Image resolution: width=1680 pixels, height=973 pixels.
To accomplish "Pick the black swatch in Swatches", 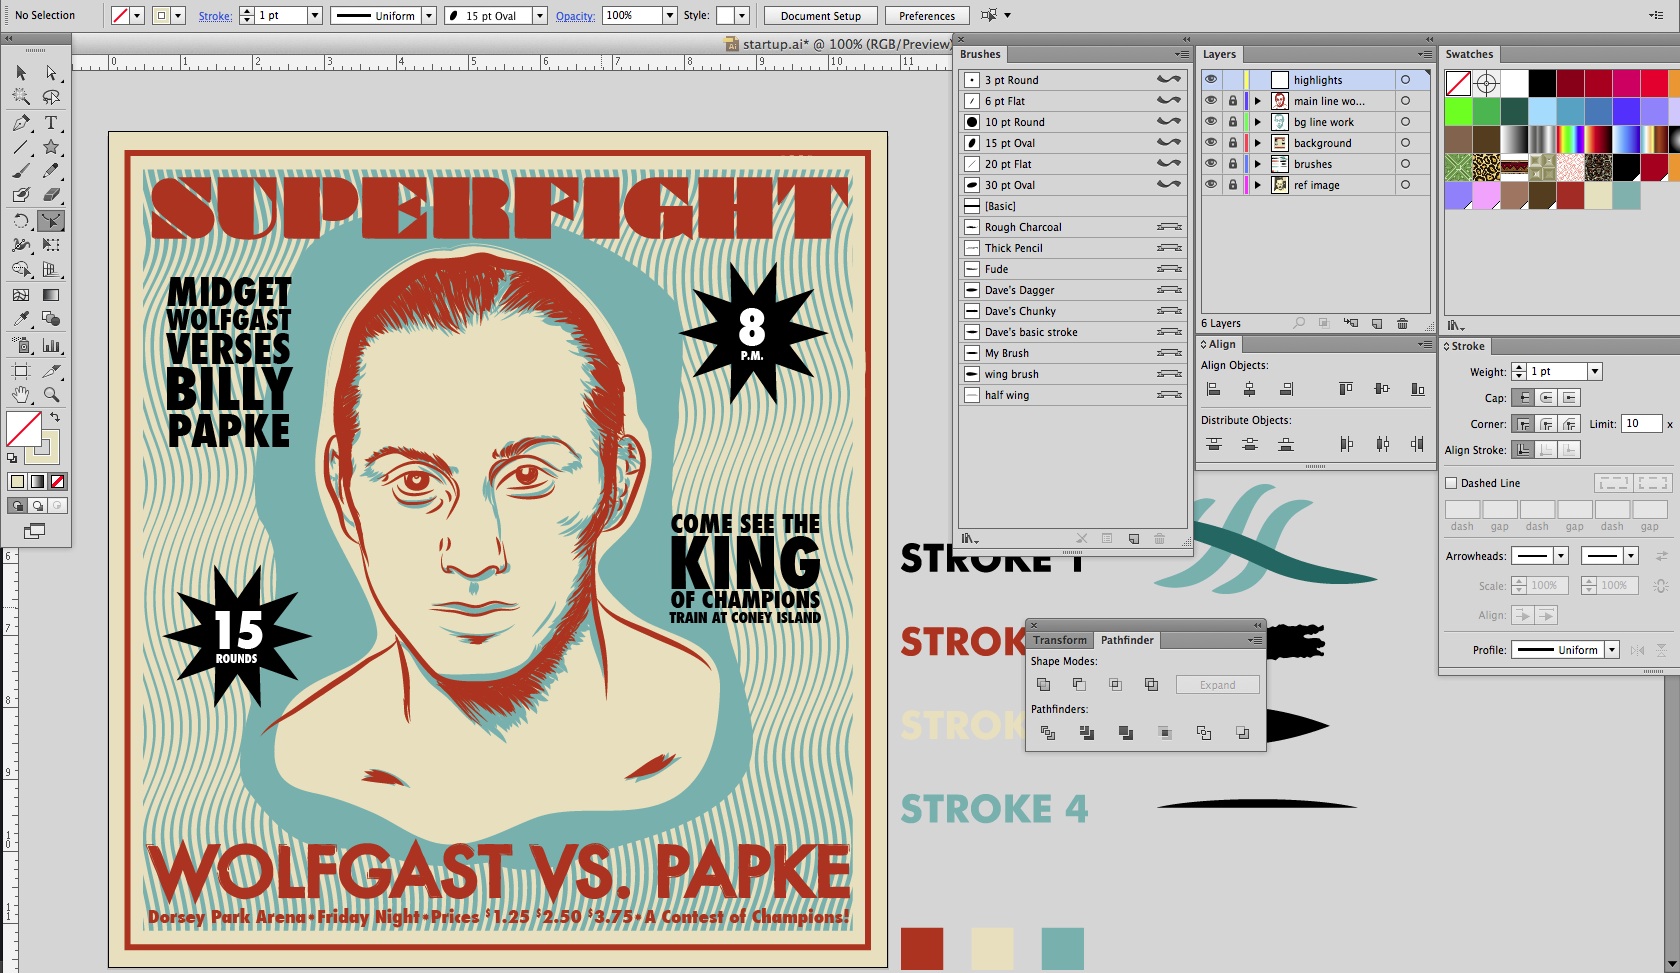I will point(1542,83).
